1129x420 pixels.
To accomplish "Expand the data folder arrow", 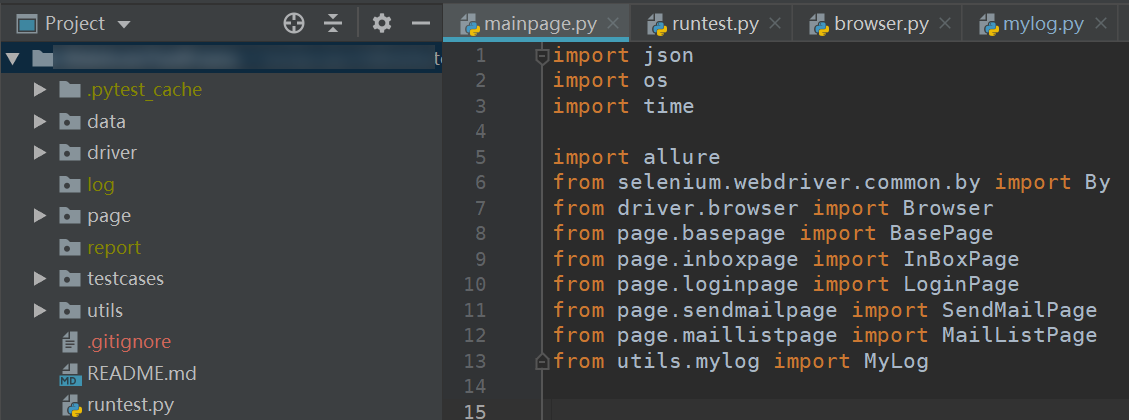I will (x=40, y=122).
